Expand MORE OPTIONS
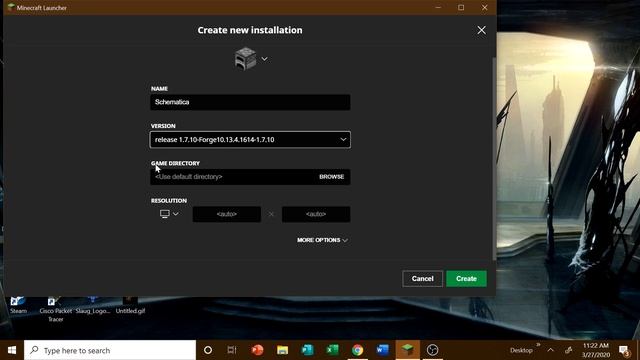Viewport: 640px width, 360px height. (x=322, y=240)
